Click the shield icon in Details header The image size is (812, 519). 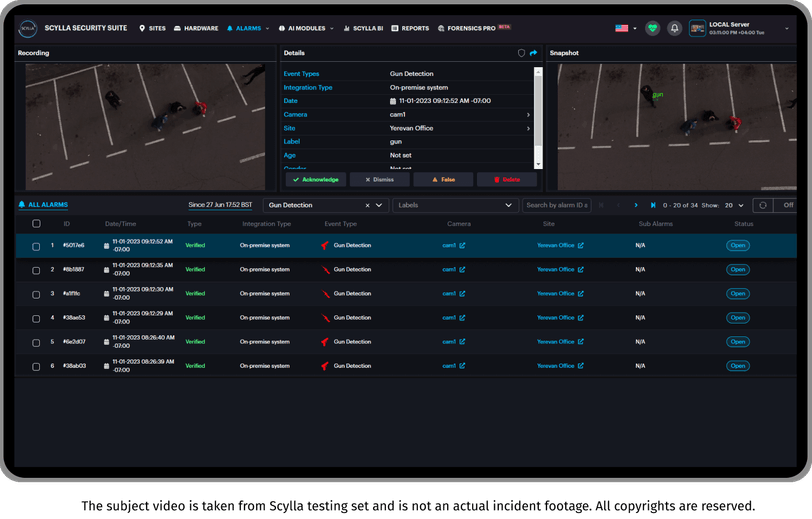point(521,53)
